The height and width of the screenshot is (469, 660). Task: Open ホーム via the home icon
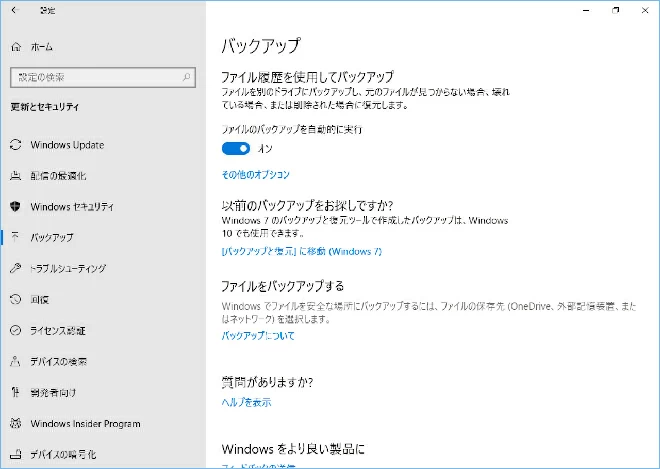click(15, 47)
